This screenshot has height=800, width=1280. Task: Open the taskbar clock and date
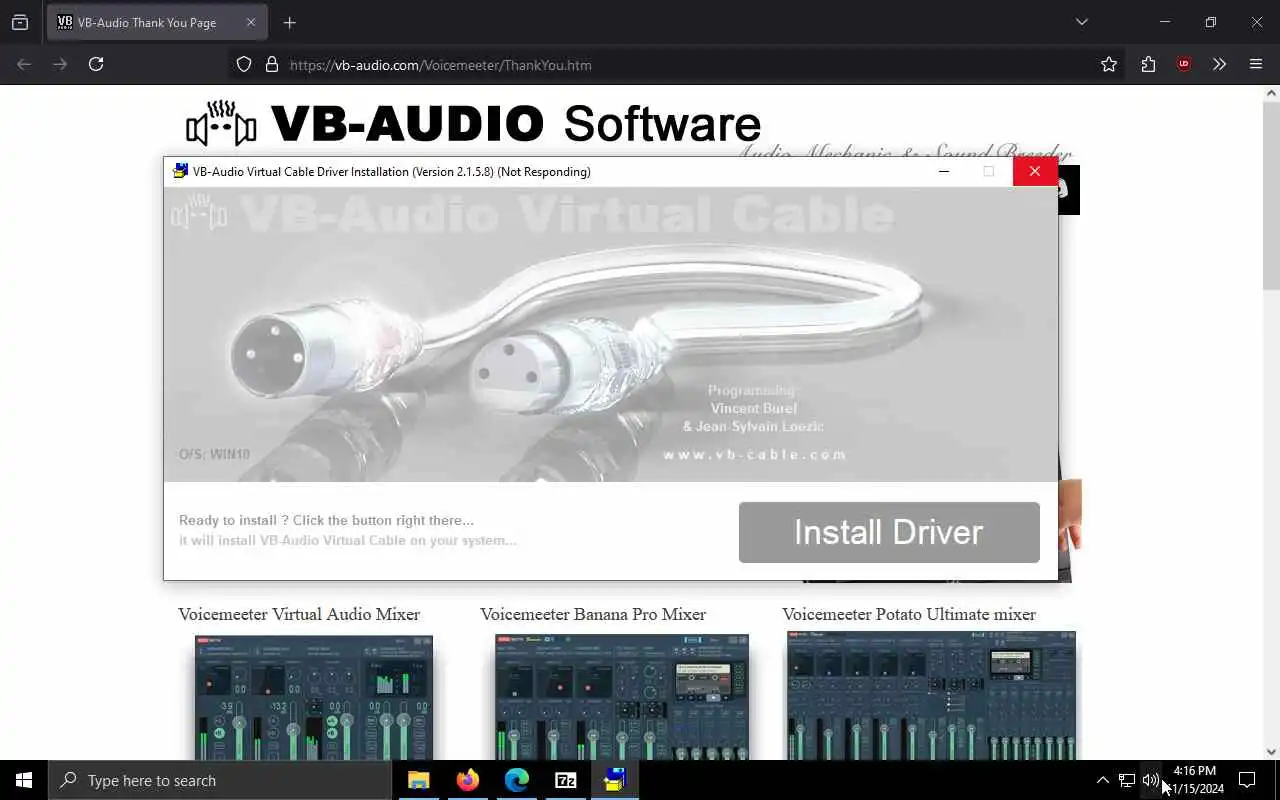click(1196, 780)
